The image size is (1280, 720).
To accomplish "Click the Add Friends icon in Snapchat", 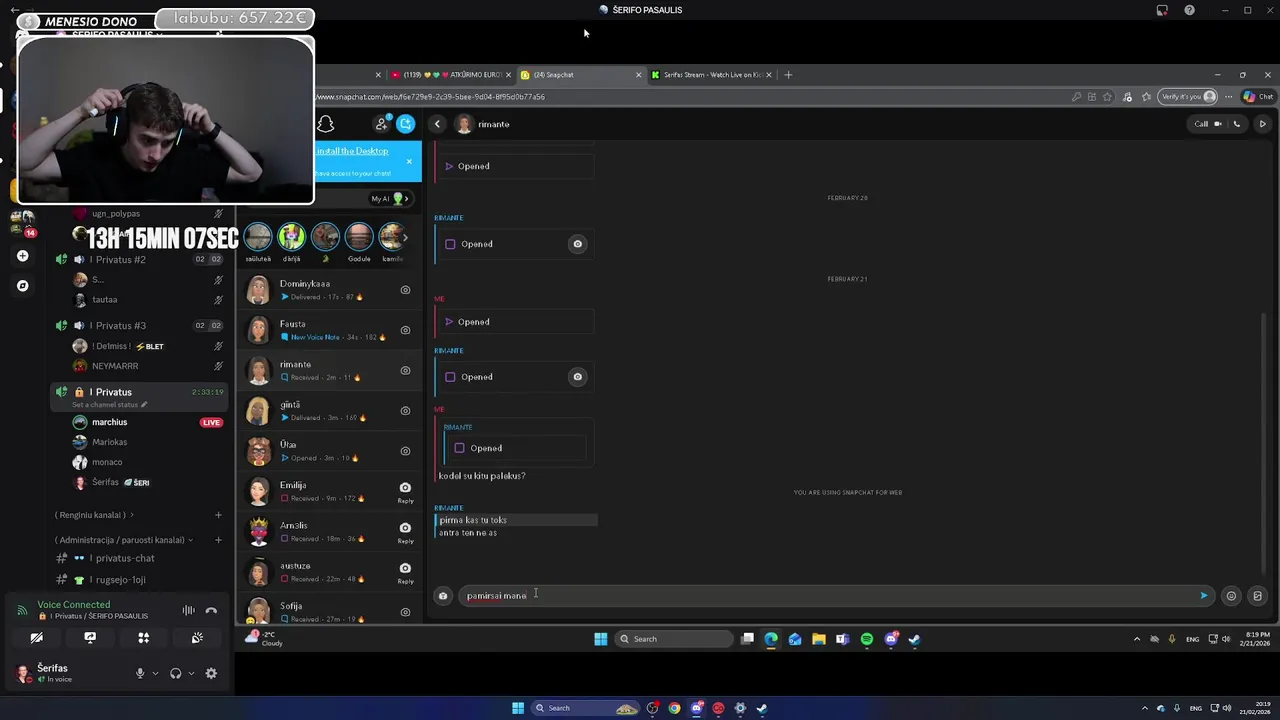I will pos(382,124).
